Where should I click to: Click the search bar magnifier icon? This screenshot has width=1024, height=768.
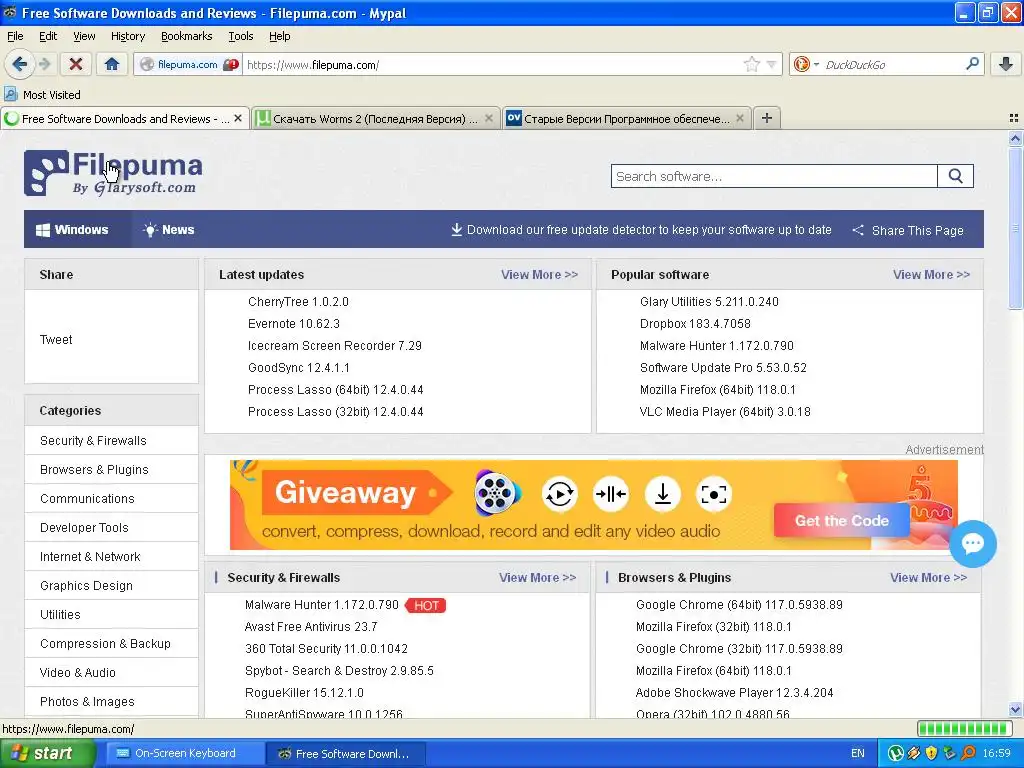[x=972, y=64]
